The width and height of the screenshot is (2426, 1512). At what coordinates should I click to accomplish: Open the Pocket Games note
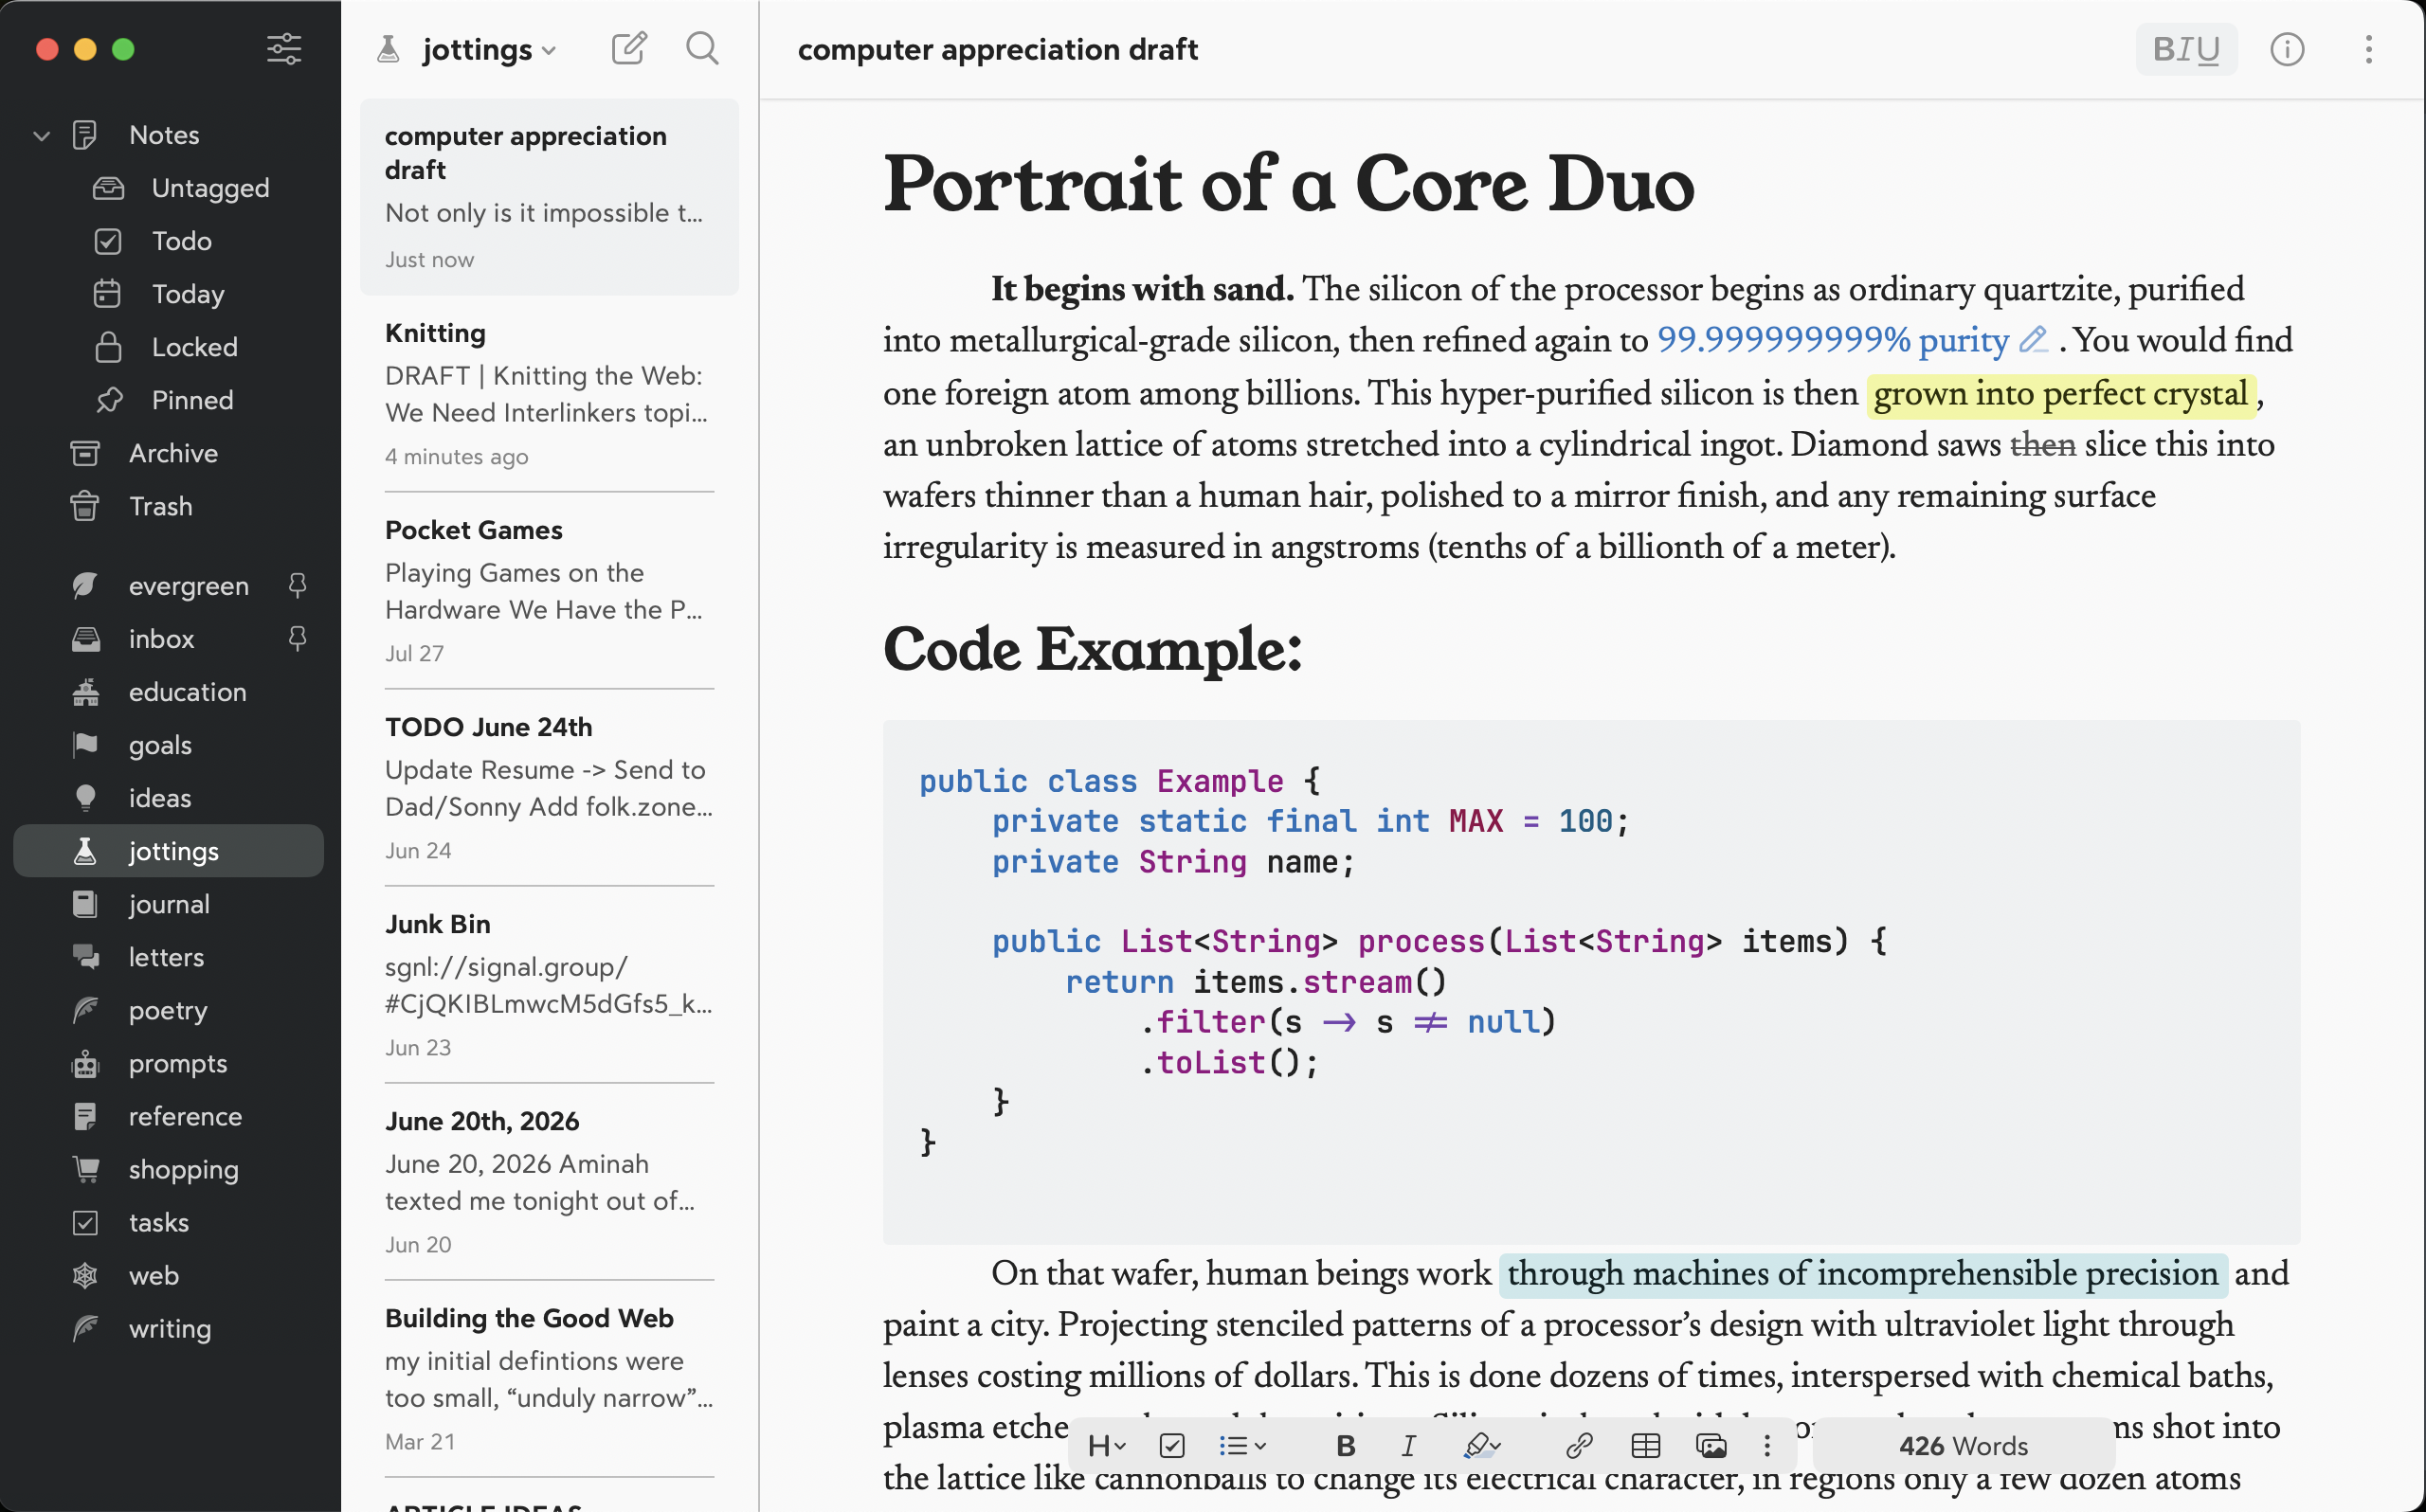pos(549,591)
